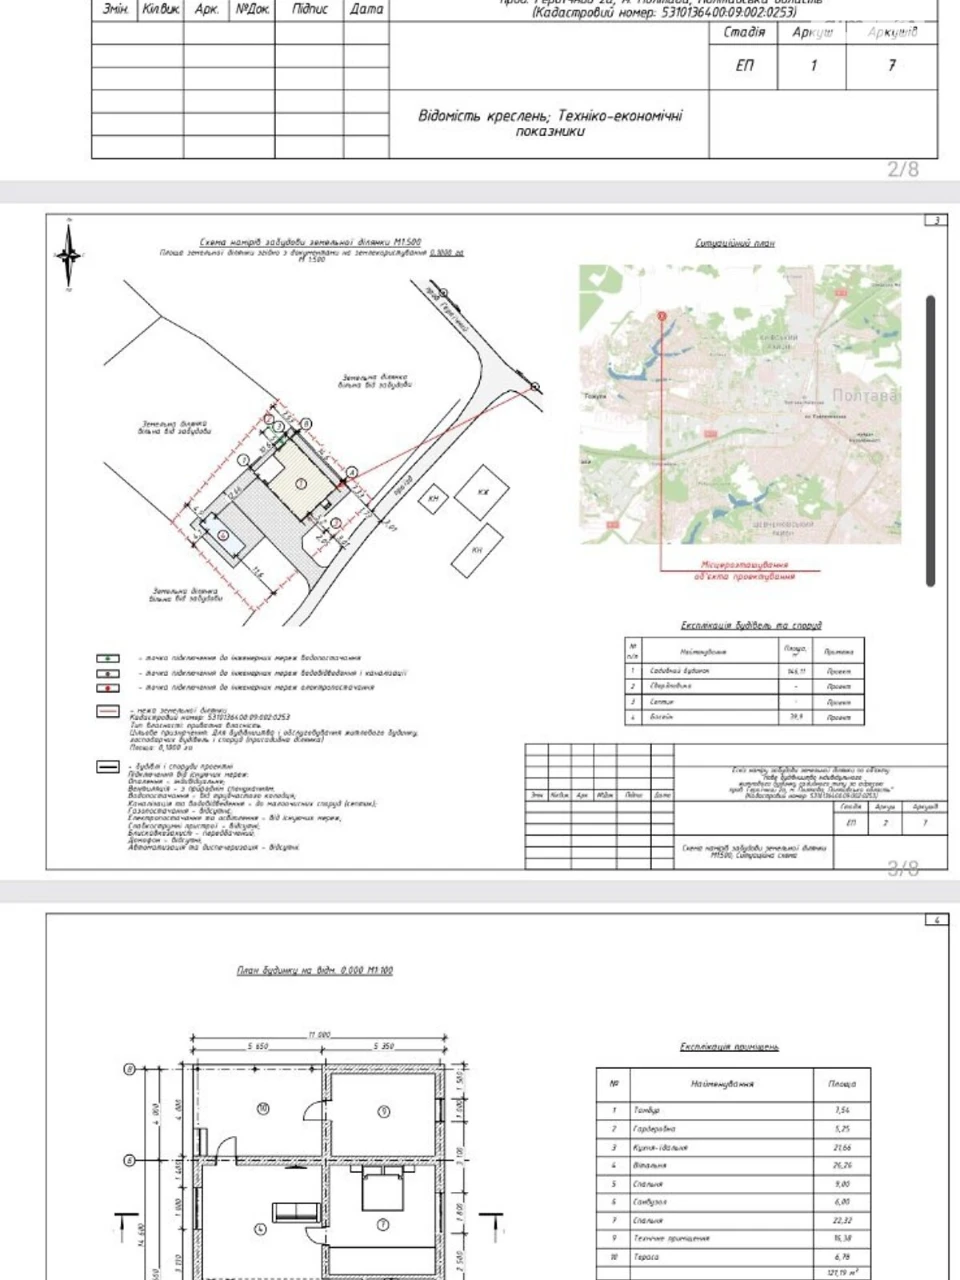Select the "Кухня-їдальня" room name

click(660, 1147)
